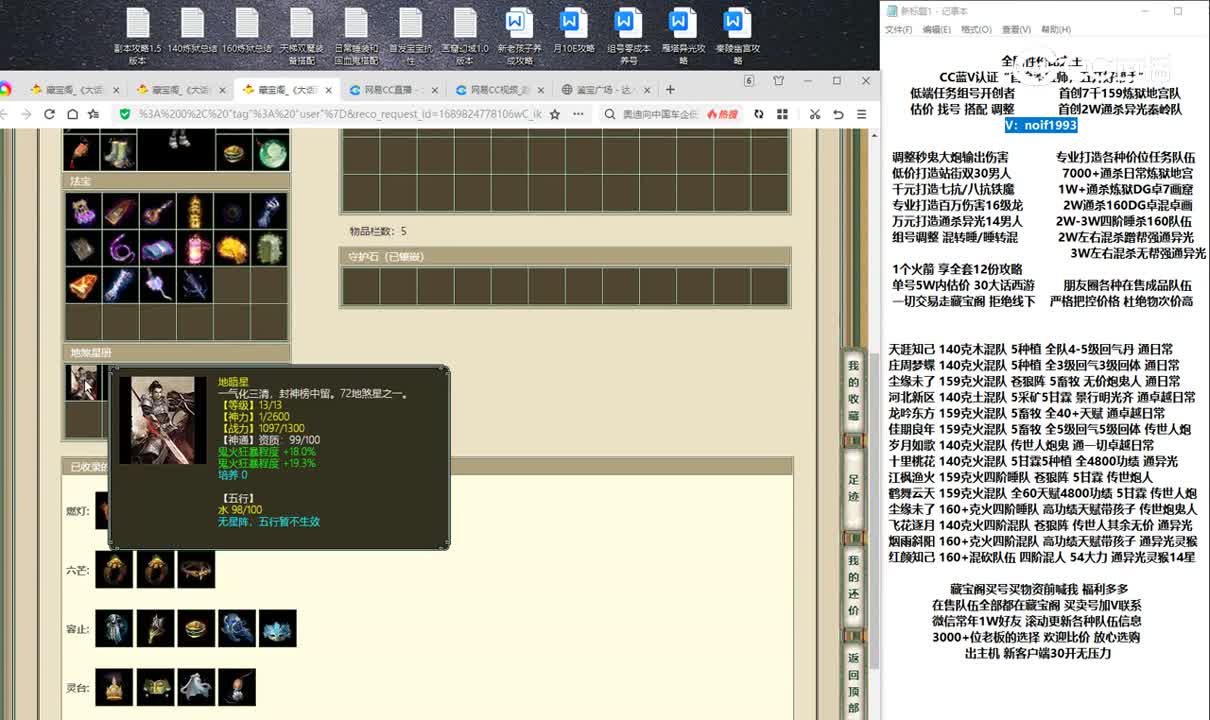1210x720 pixels.
Task: Open Notepad 帮助(H) menu
Action: [x=1055, y=30]
